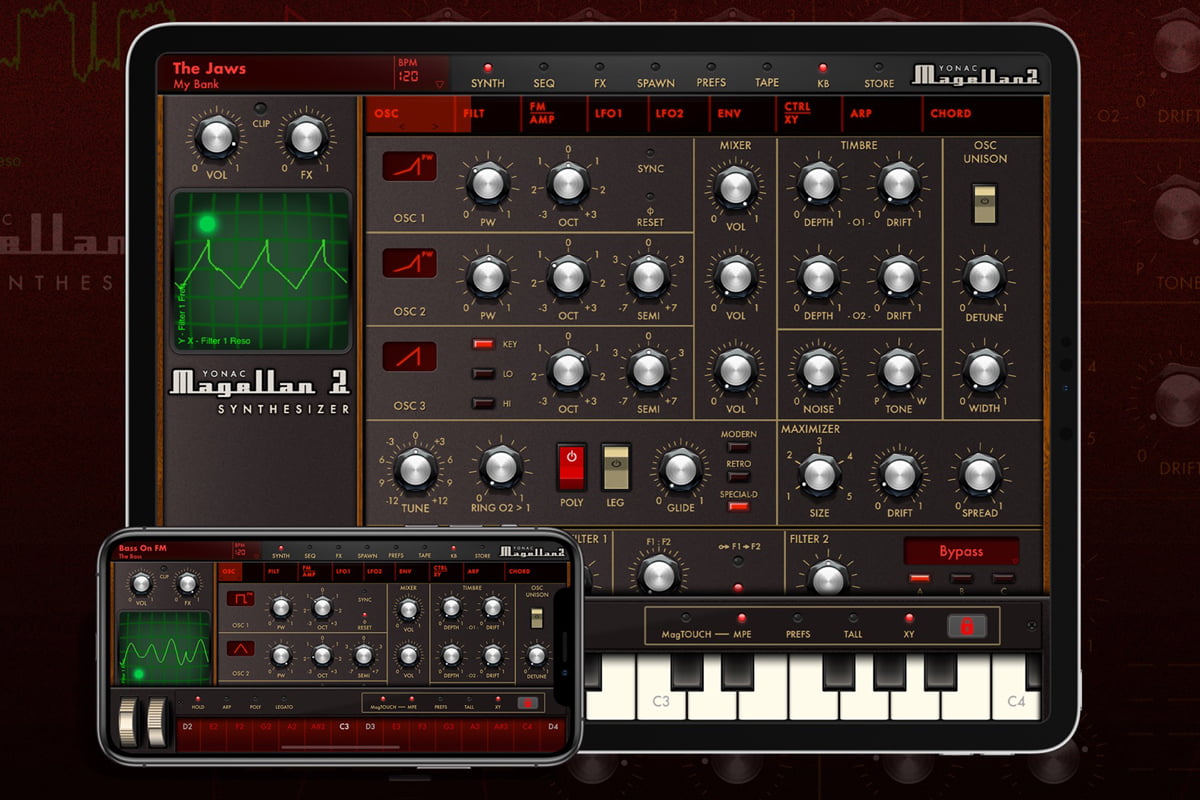The width and height of the screenshot is (1200, 800).
Task: Open the SEQ section in the tablet top bar
Action: 544,76
